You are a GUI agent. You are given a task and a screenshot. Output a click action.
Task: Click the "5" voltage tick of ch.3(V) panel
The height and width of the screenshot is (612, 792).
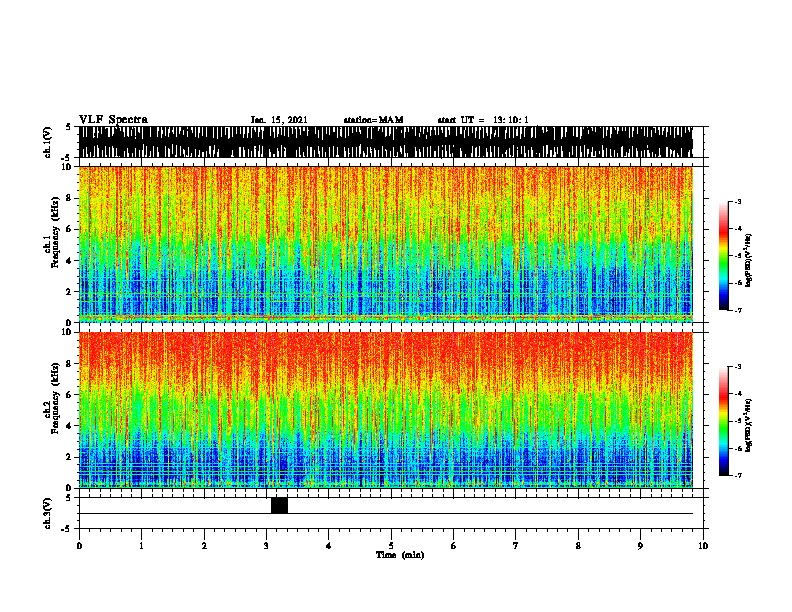(70, 498)
